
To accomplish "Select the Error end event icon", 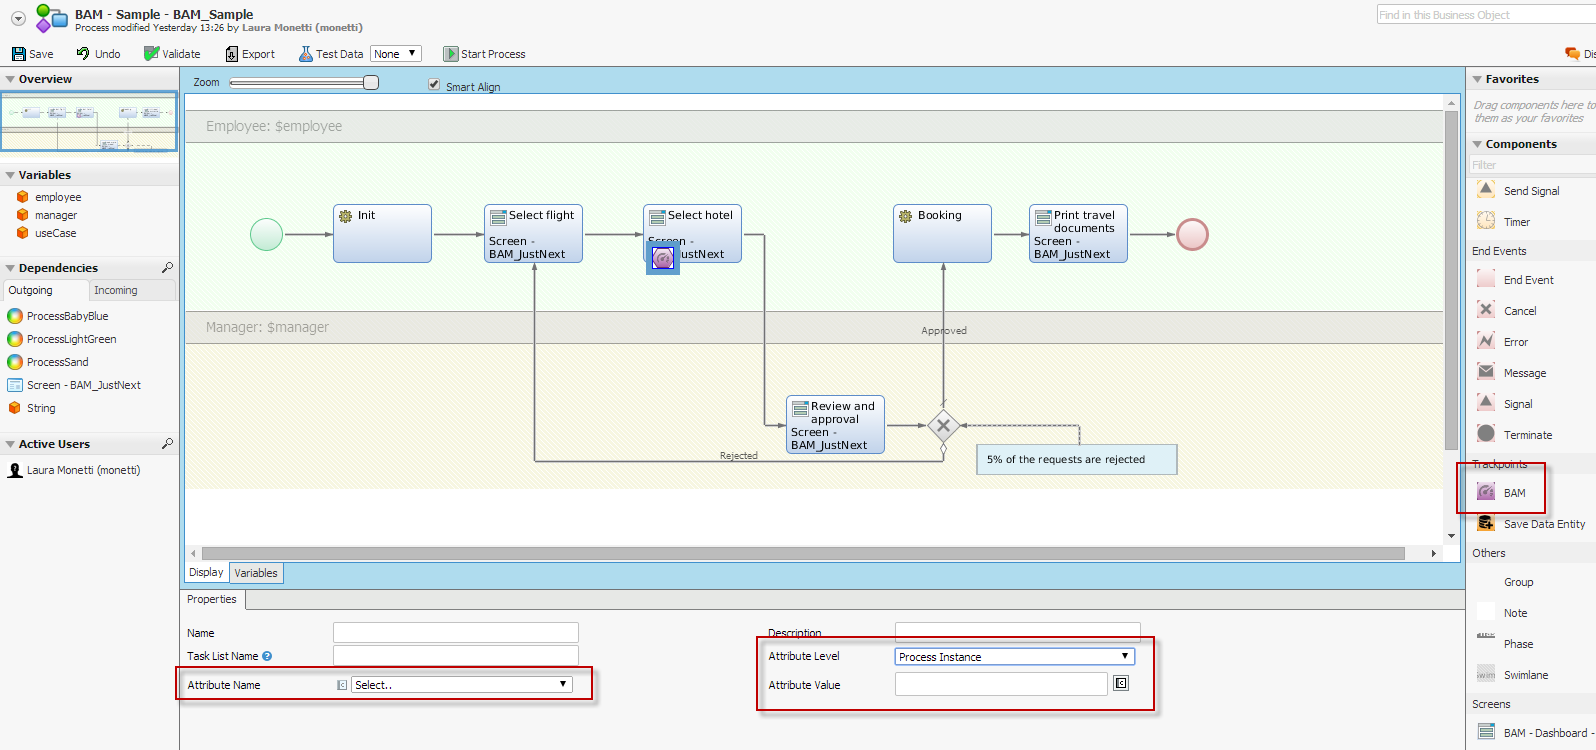I will pyautogui.click(x=1486, y=341).
